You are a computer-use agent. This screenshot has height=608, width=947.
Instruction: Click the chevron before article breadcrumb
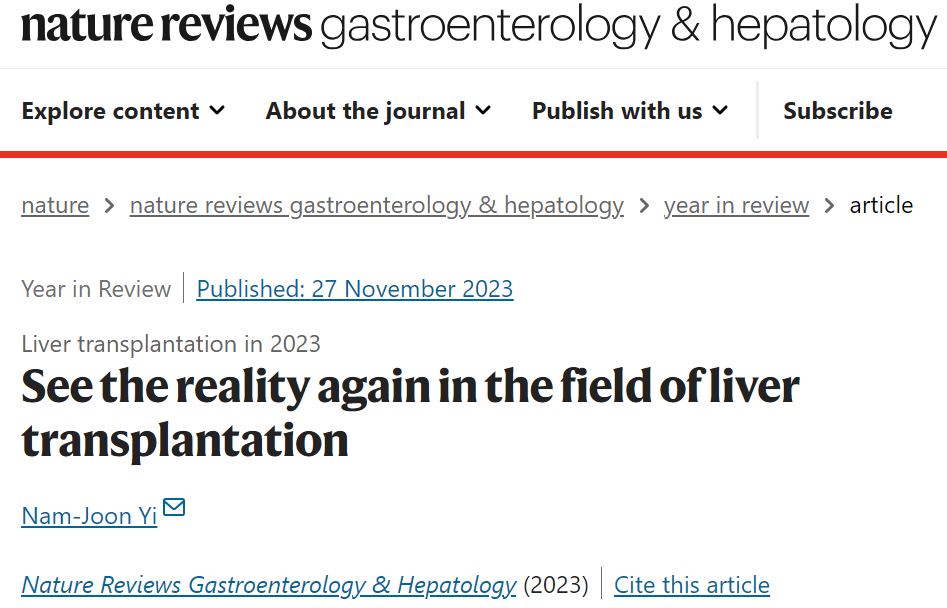[829, 206]
